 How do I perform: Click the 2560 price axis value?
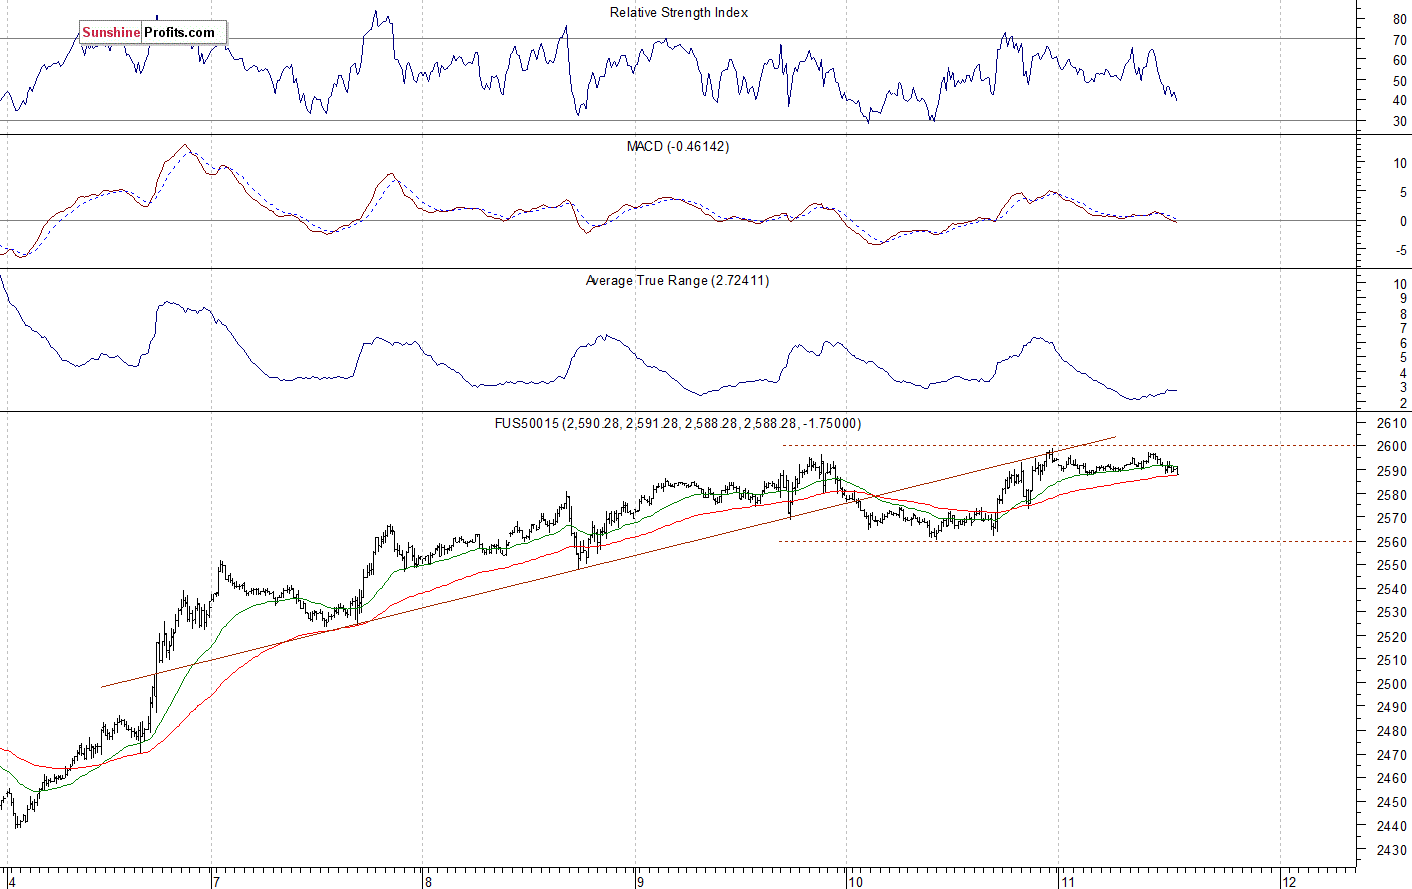1391,542
